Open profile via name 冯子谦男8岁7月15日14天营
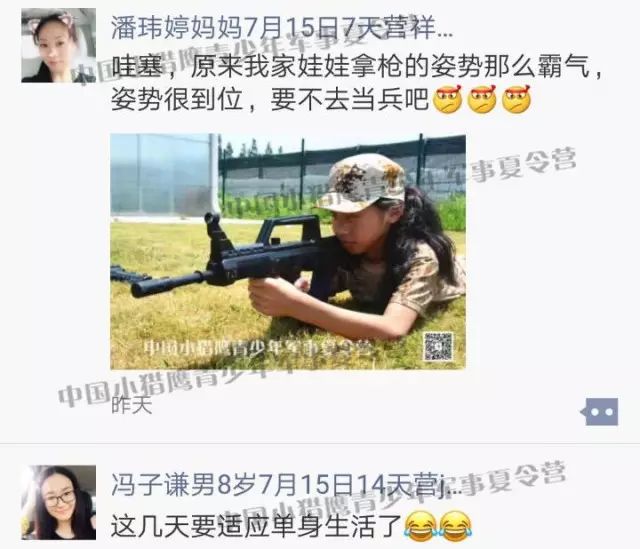This screenshot has width=640, height=549. pos(286,485)
